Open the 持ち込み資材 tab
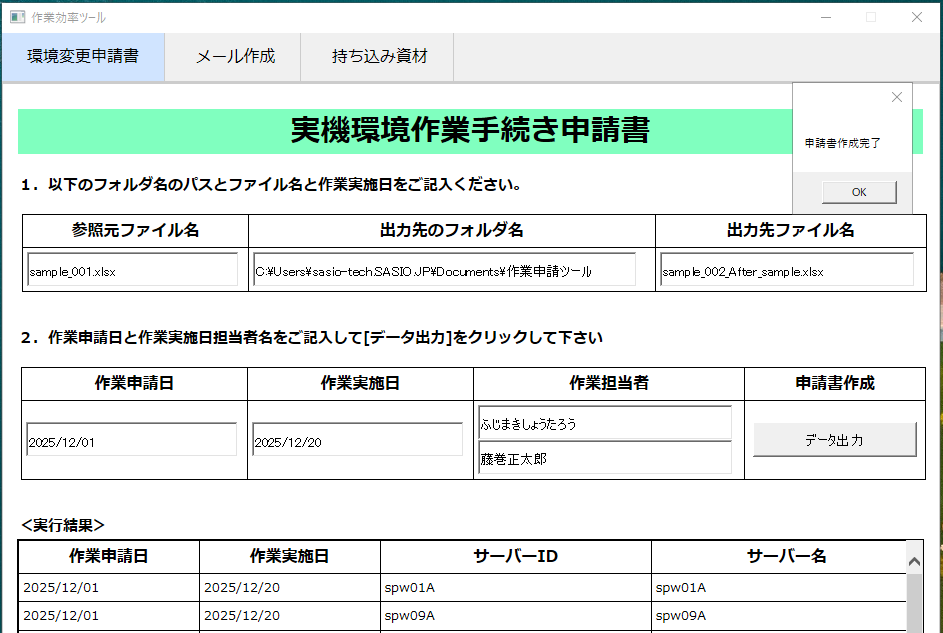The image size is (943, 633). (x=379, y=57)
